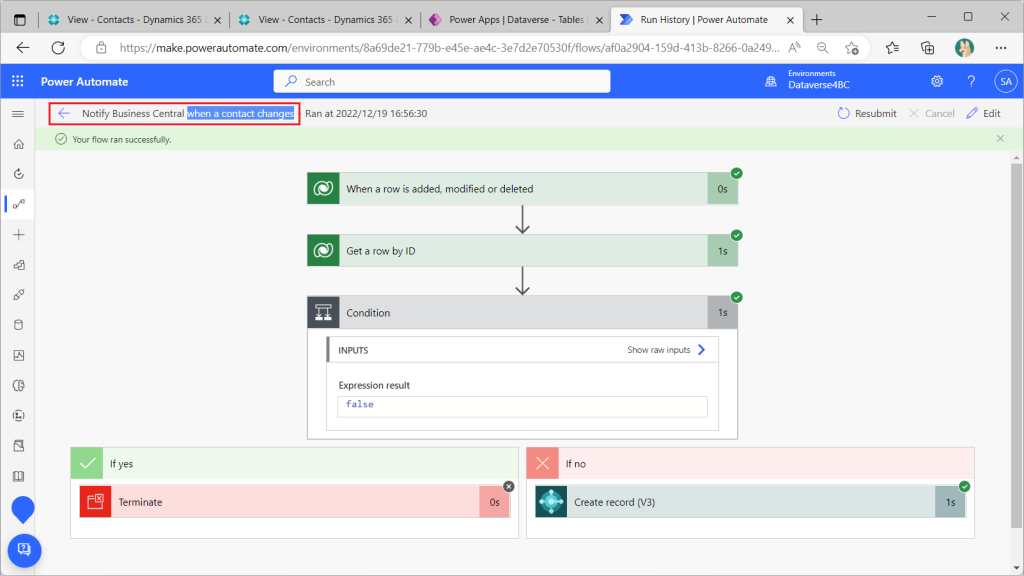Viewport: 1024px width, 576px height.
Task: Open the Settings gear icon
Action: [x=936, y=81]
